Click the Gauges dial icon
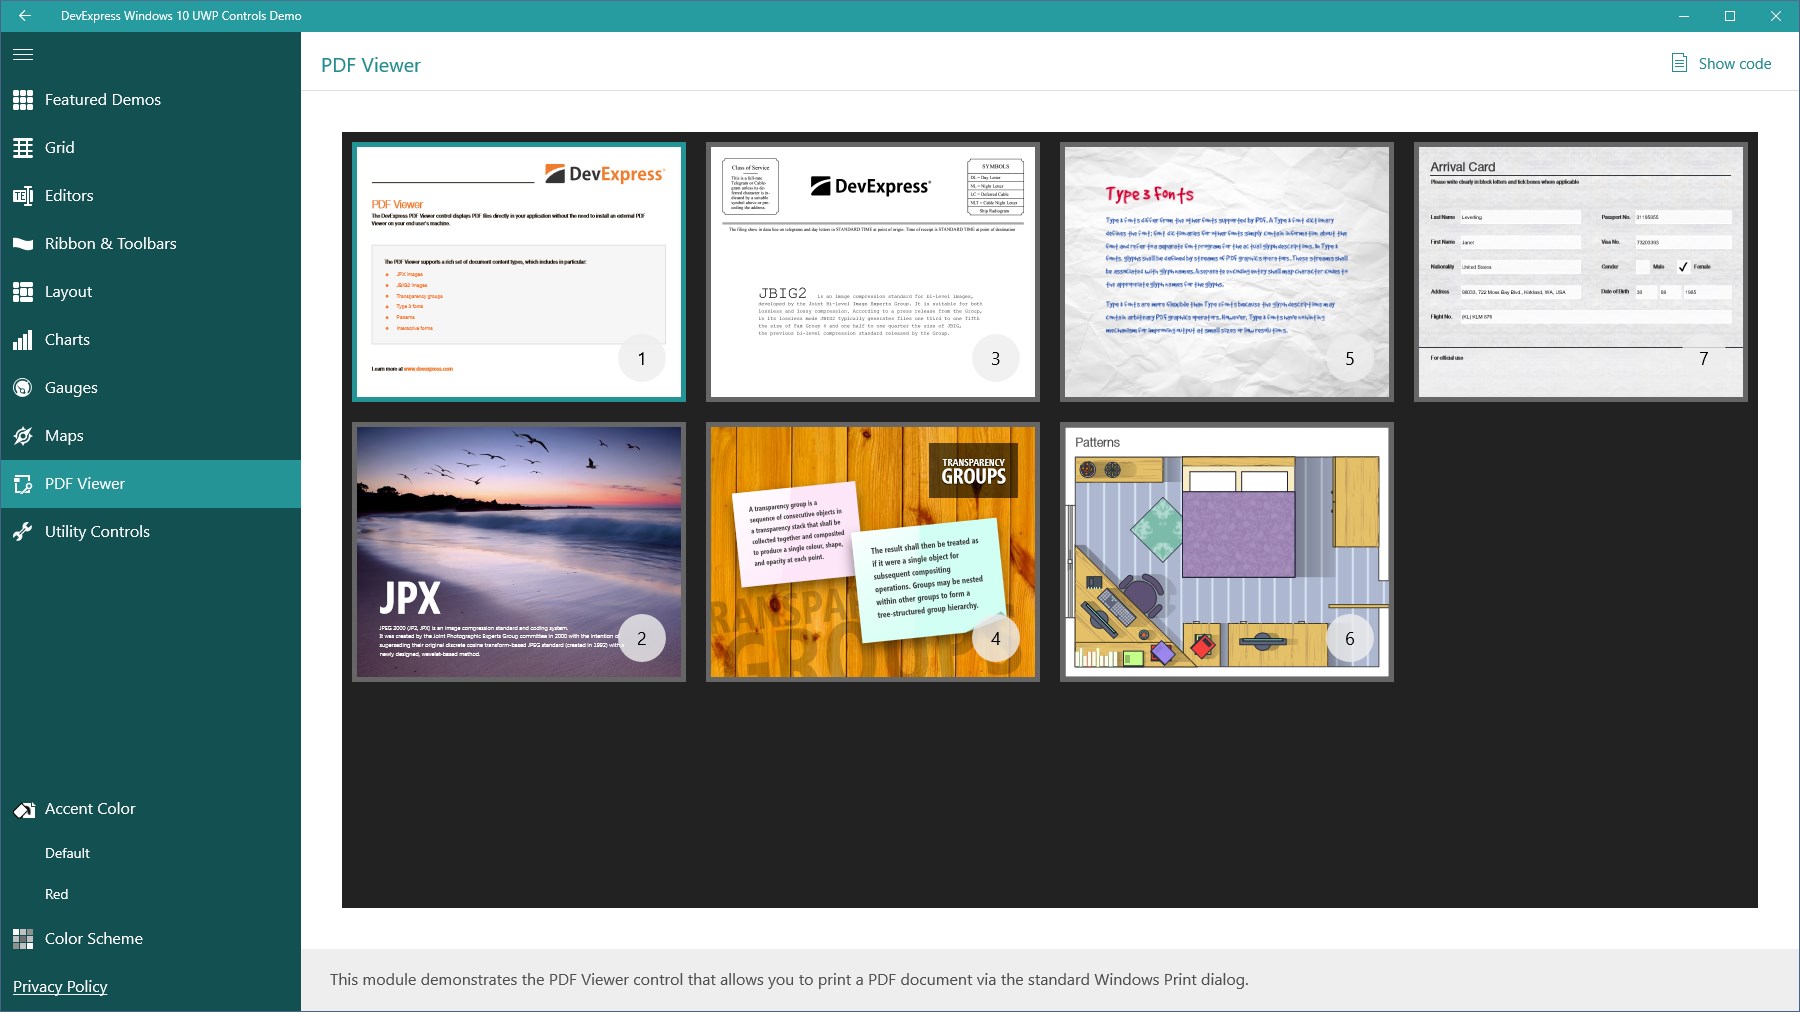This screenshot has width=1800, height=1012. pos(23,388)
